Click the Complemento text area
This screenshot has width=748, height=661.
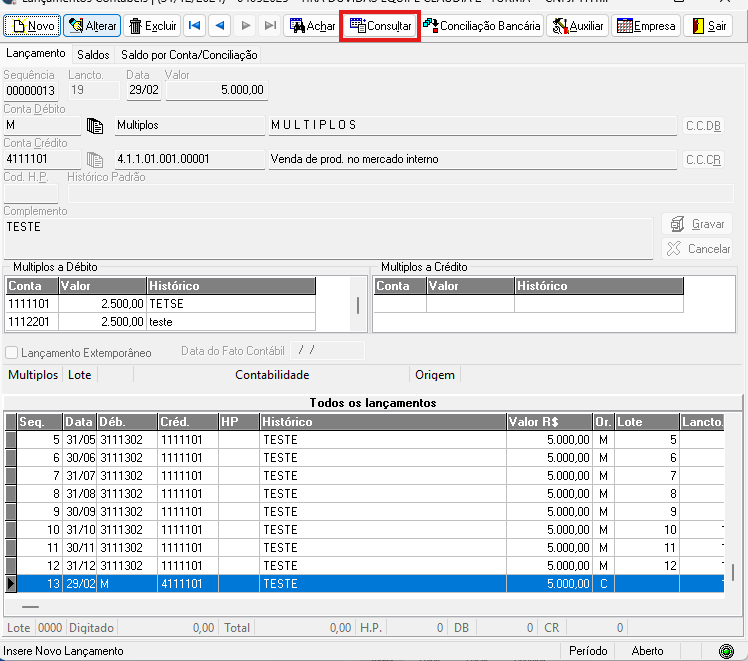click(x=328, y=238)
